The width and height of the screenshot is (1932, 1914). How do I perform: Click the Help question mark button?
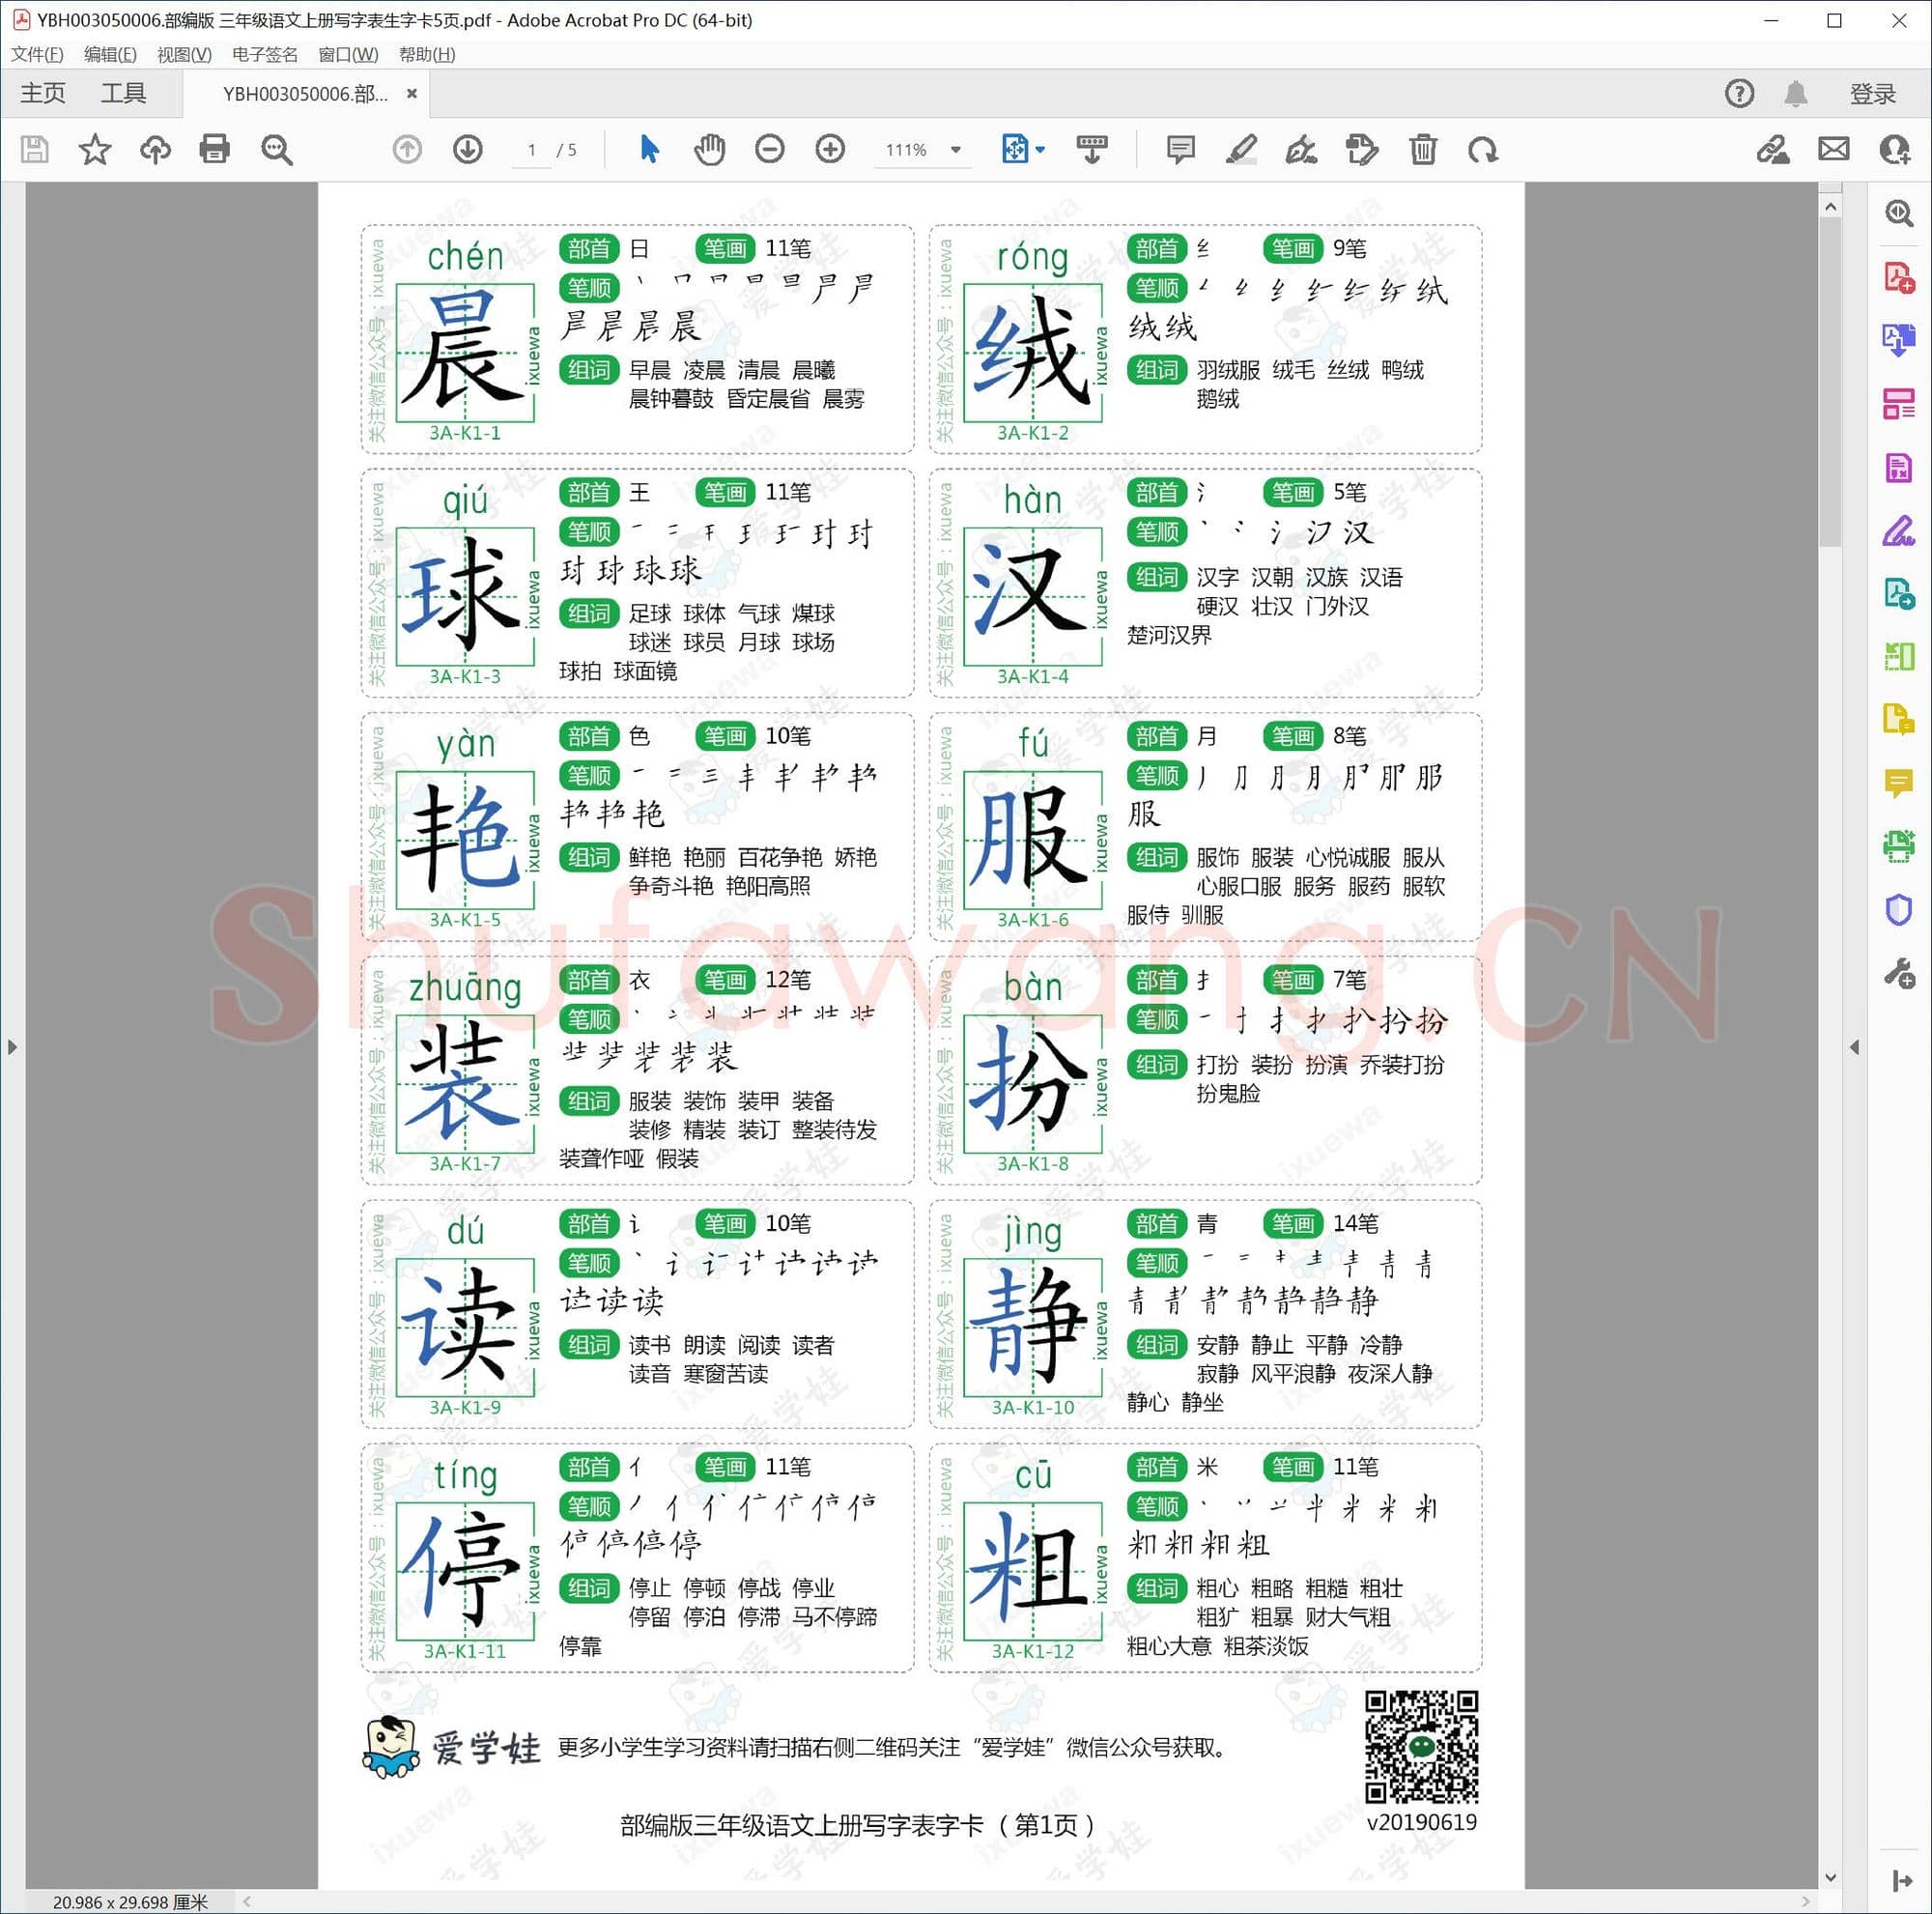tap(1739, 93)
